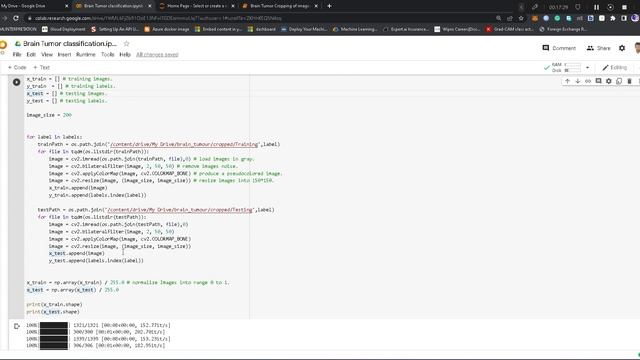Screen dimensions: 640x360
Task: Click the Share button
Action: click(x=598, y=48)
